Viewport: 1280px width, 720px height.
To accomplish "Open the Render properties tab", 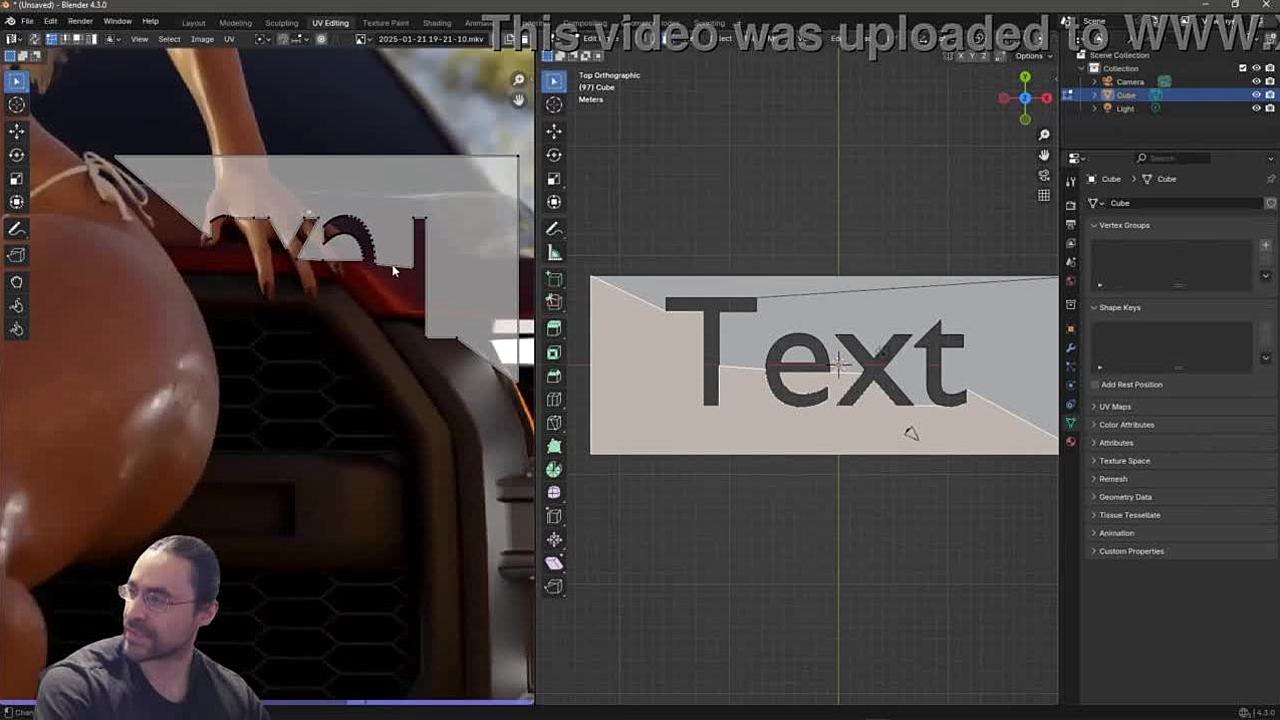I will (1071, 205).
